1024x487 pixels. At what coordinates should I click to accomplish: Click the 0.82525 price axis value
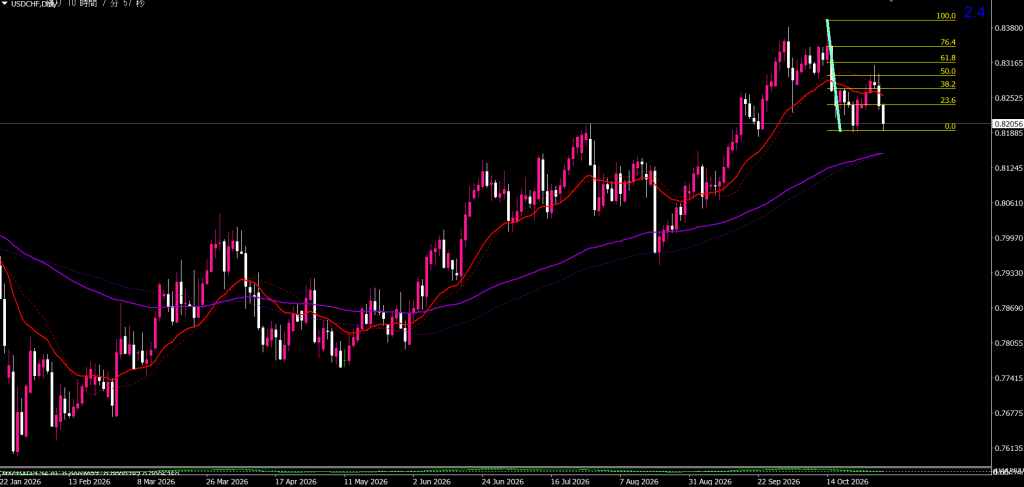click(1006, 99)
